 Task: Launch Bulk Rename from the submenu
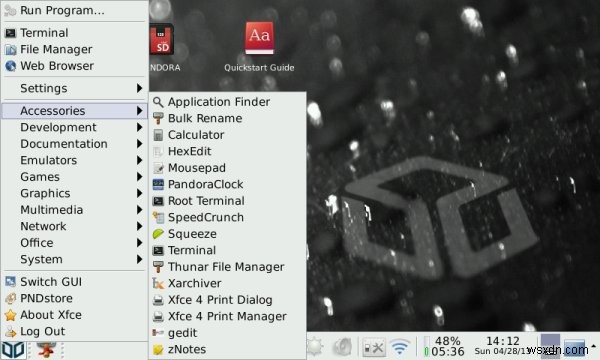(228, 118)
